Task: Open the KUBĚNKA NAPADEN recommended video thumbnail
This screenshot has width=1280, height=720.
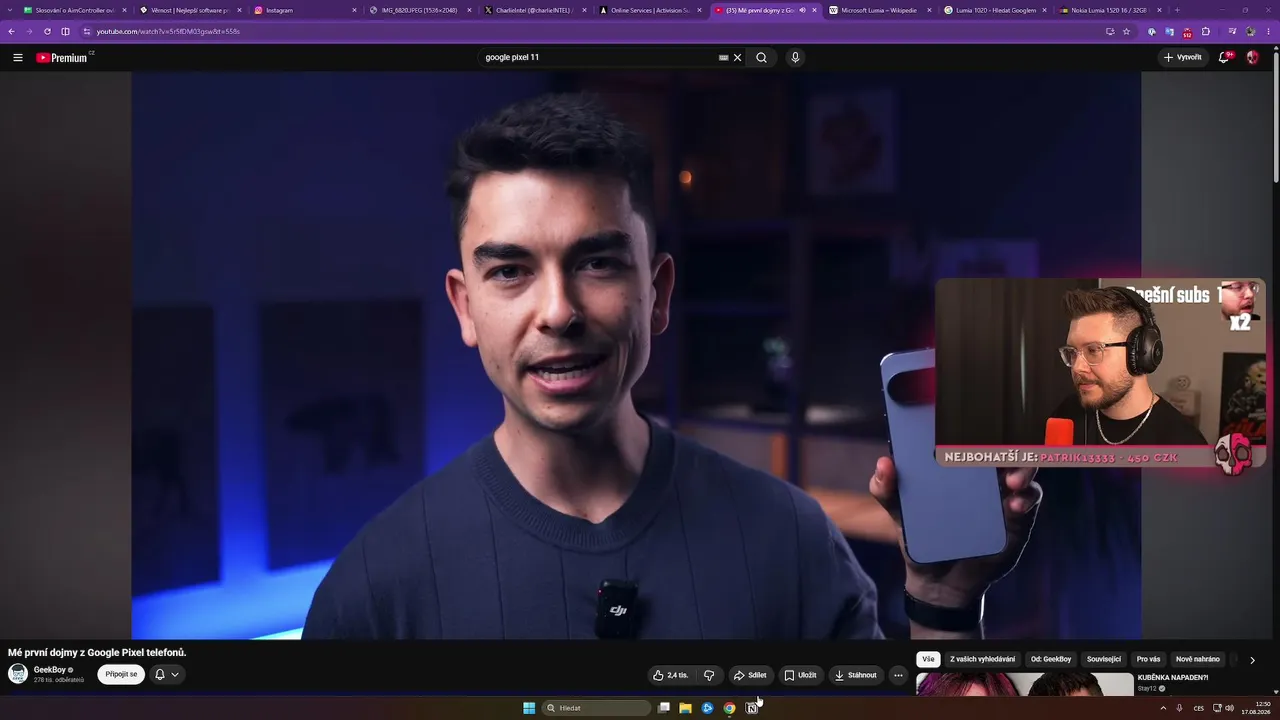Action: click(1025, 684)
